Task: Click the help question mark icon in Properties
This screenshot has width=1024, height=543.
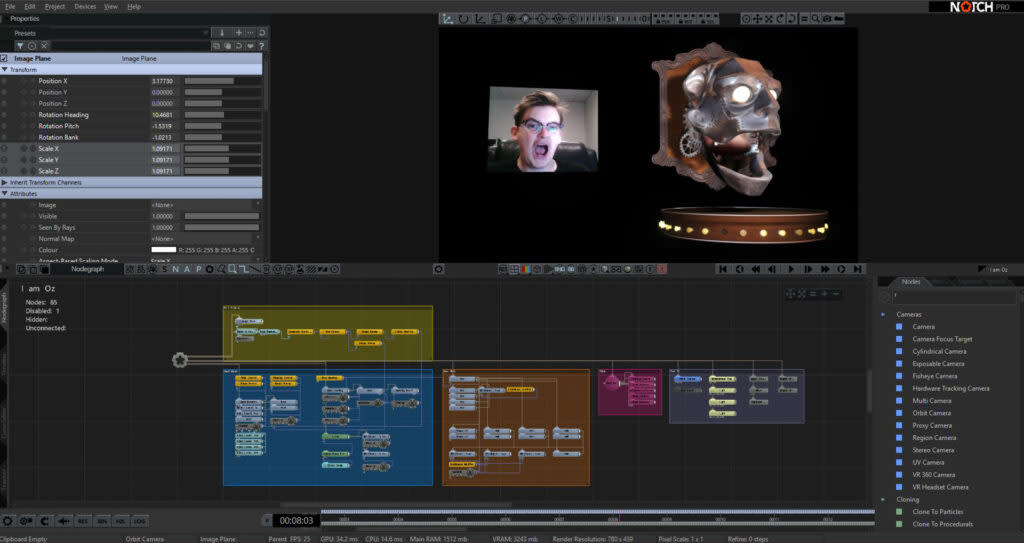Action: (x=262, y=46)
